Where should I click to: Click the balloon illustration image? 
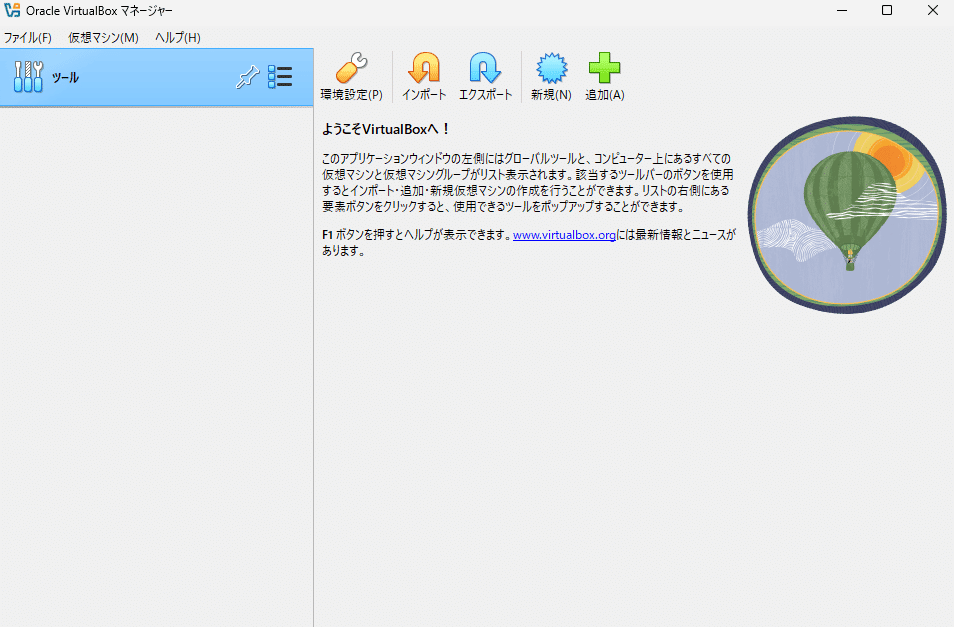[x=847, y=215]
